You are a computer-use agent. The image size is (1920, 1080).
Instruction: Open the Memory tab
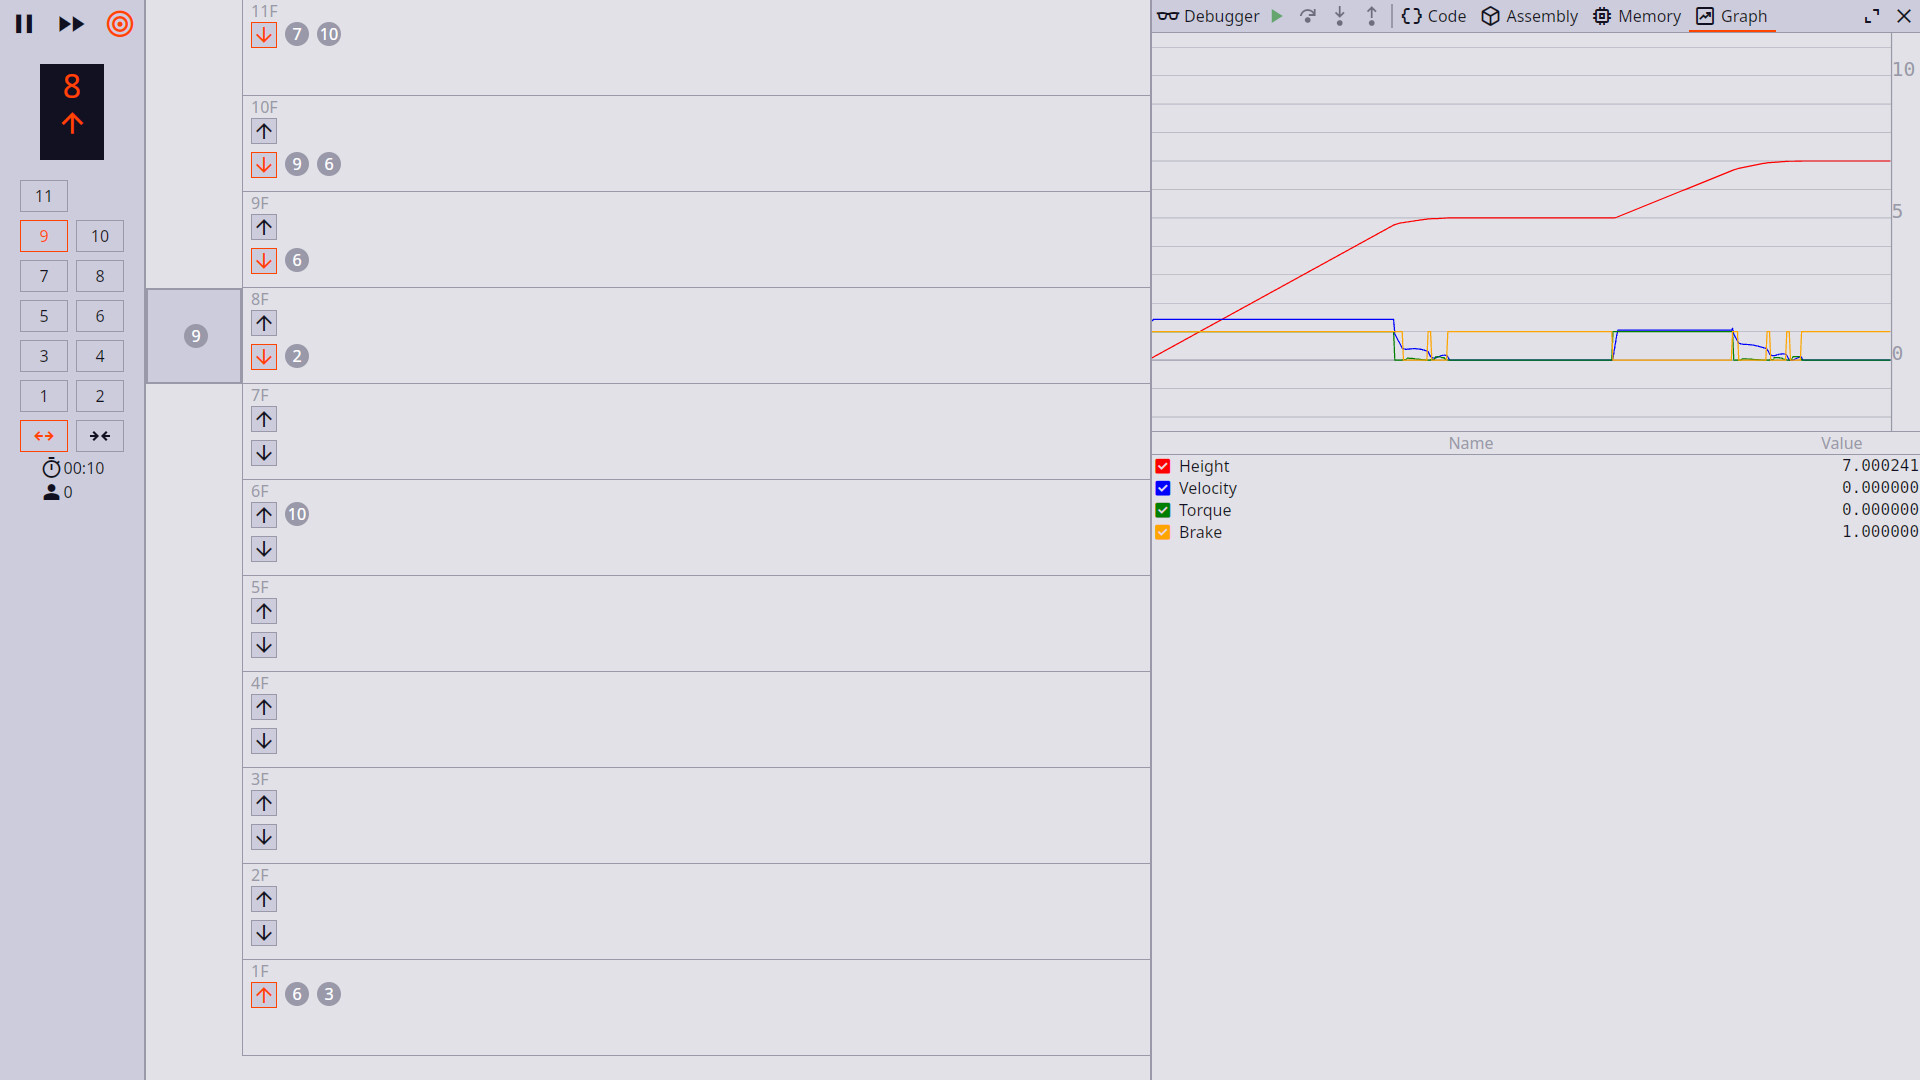pos(1636,16)
